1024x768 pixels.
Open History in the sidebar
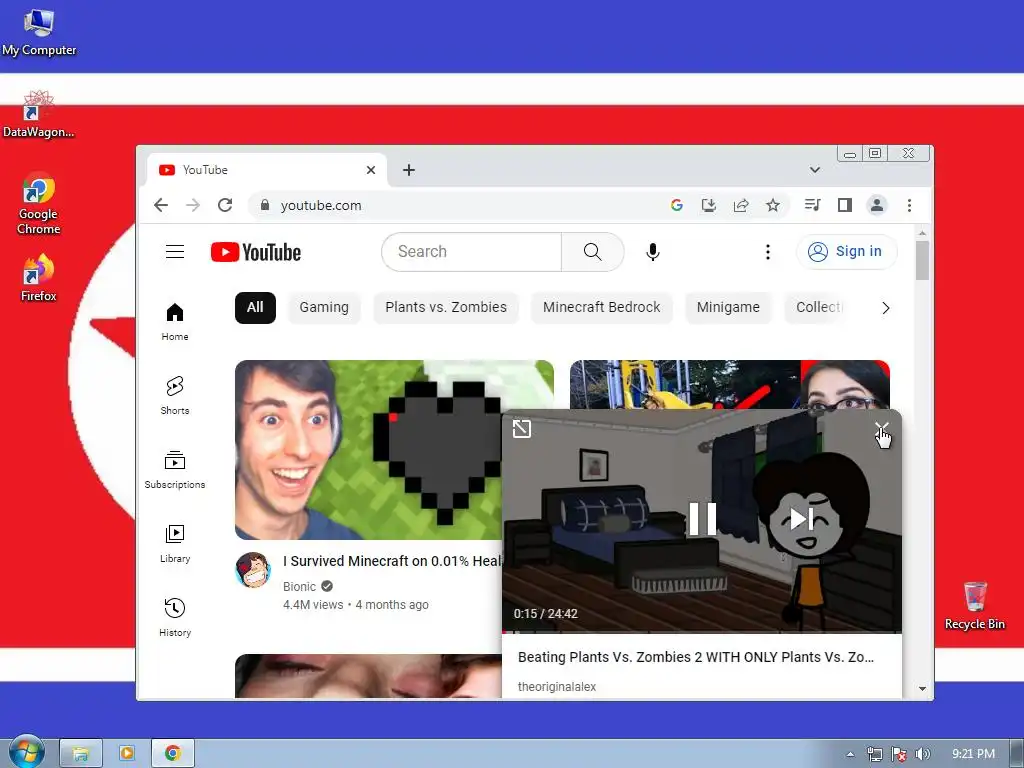[175, 618]
